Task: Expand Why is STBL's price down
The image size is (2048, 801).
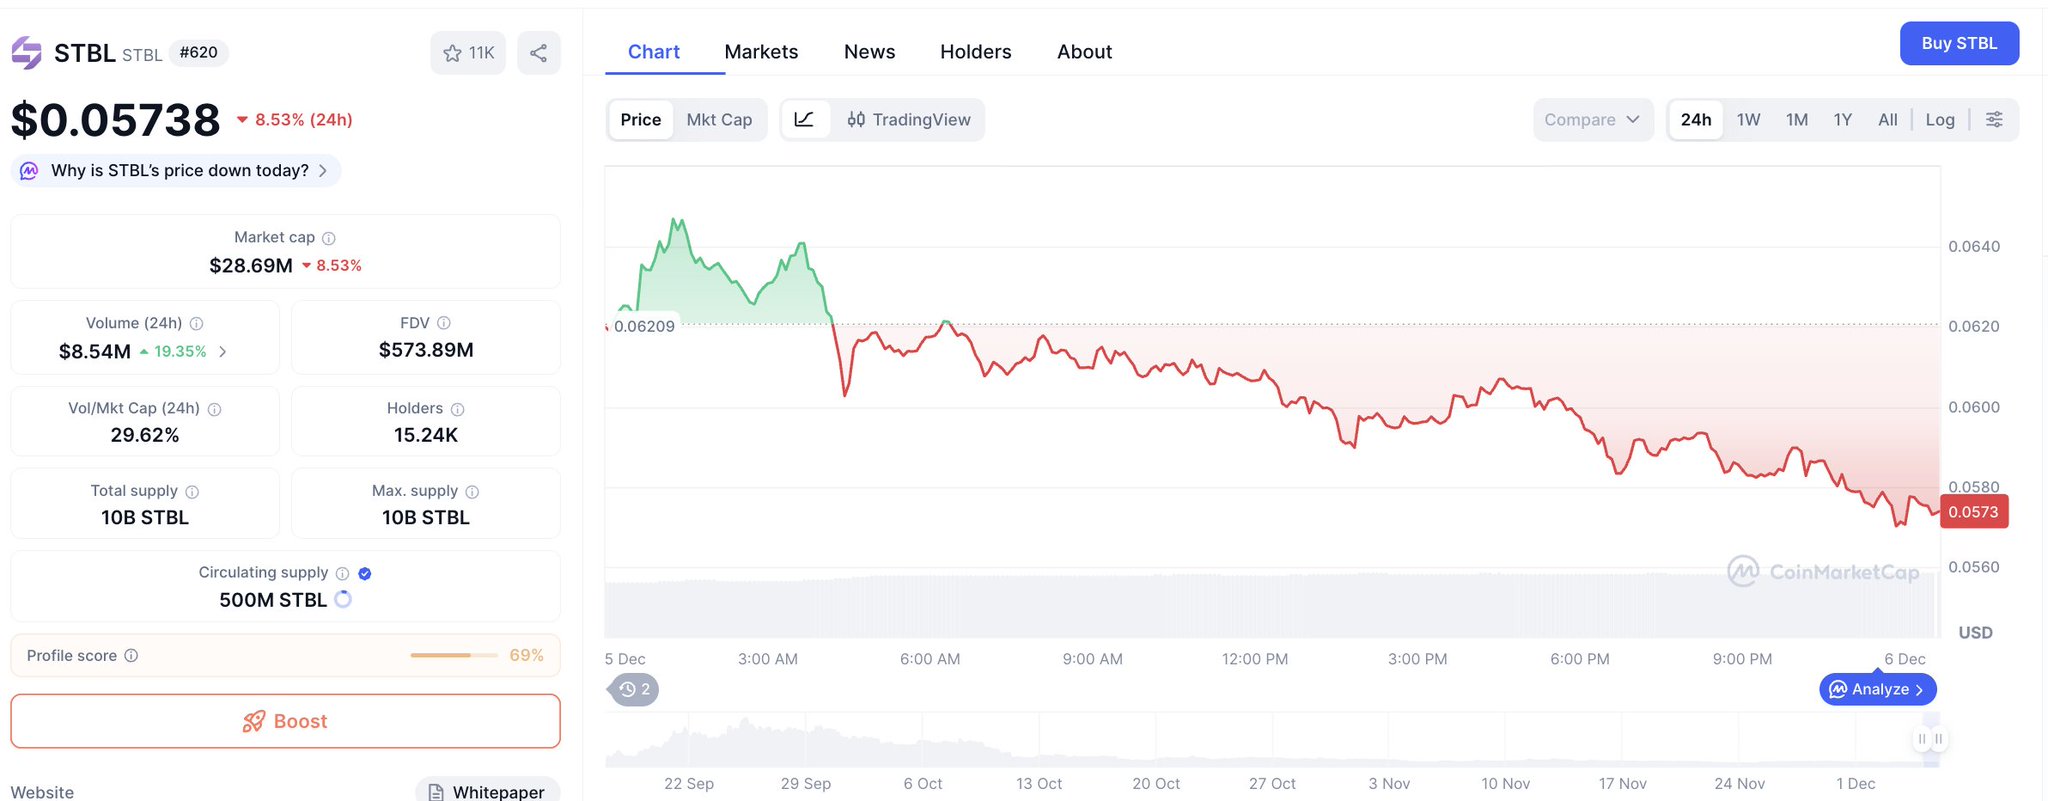Action: [322, 171]
